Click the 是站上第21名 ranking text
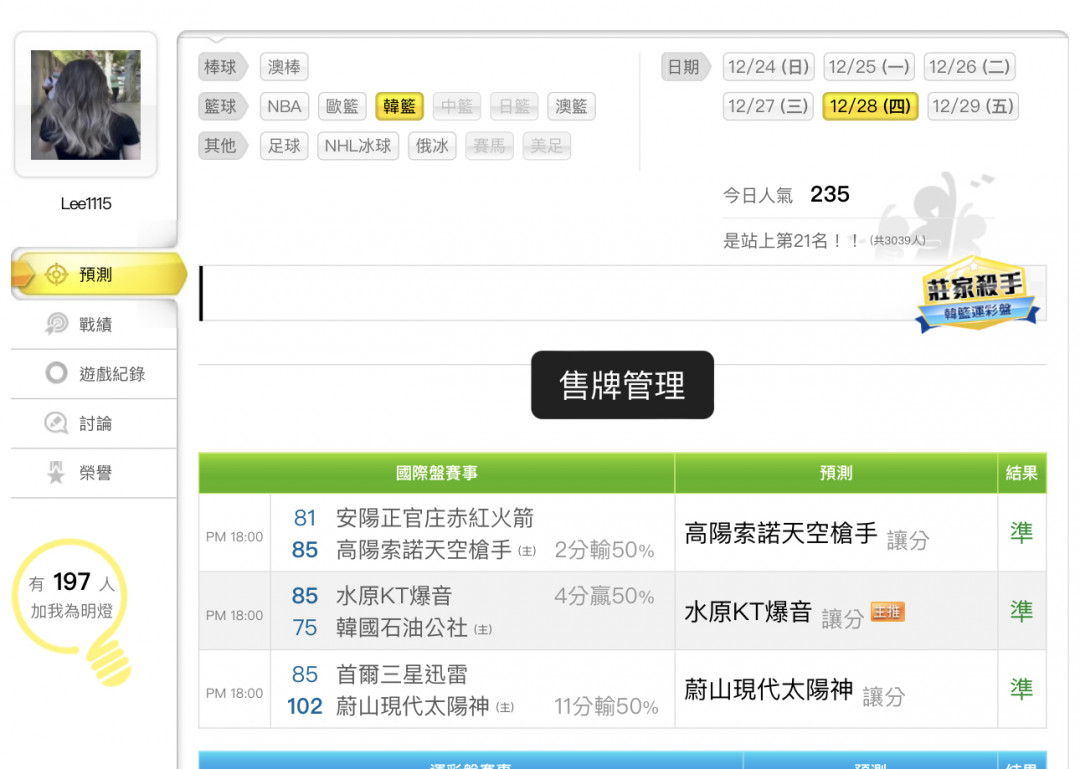Image resolution: width=1080 pixels, height=769 pixels. click(x=791, y=240)
